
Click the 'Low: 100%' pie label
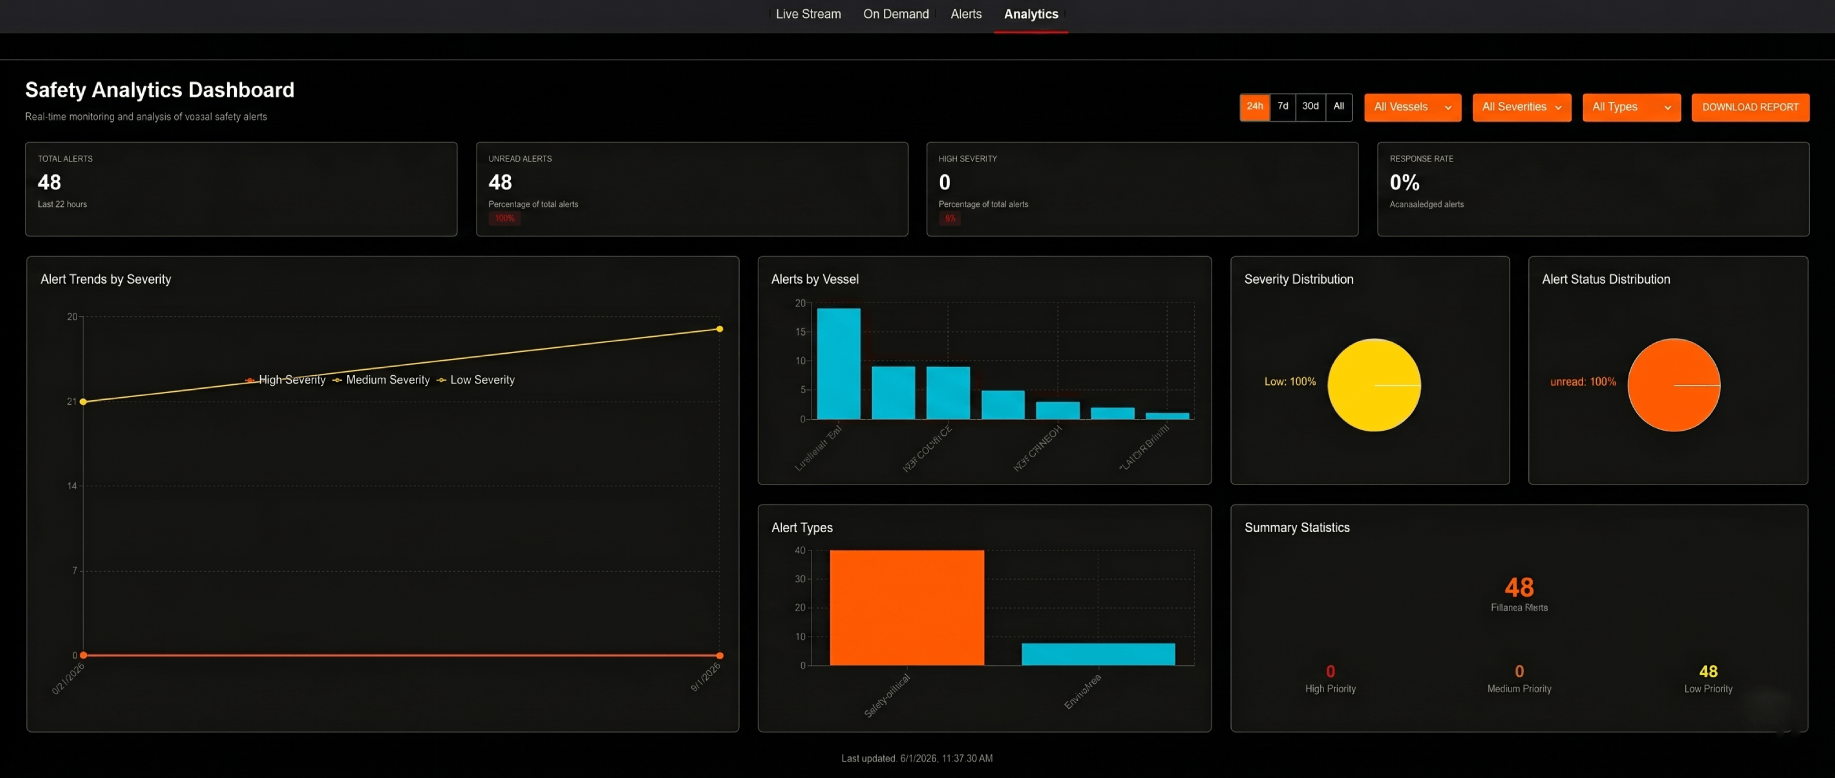(1290, 382)
